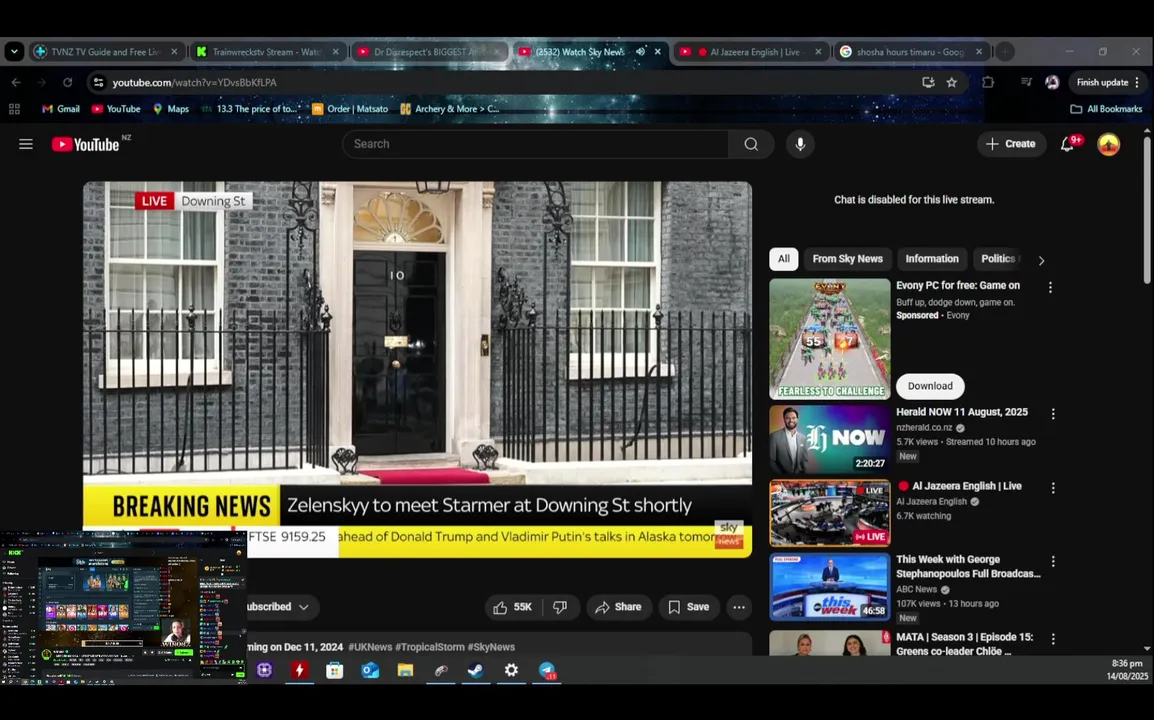Close the TVNZ TV Guide tab
This screenshot has width=1154, height=720.
tap(174, 52)
